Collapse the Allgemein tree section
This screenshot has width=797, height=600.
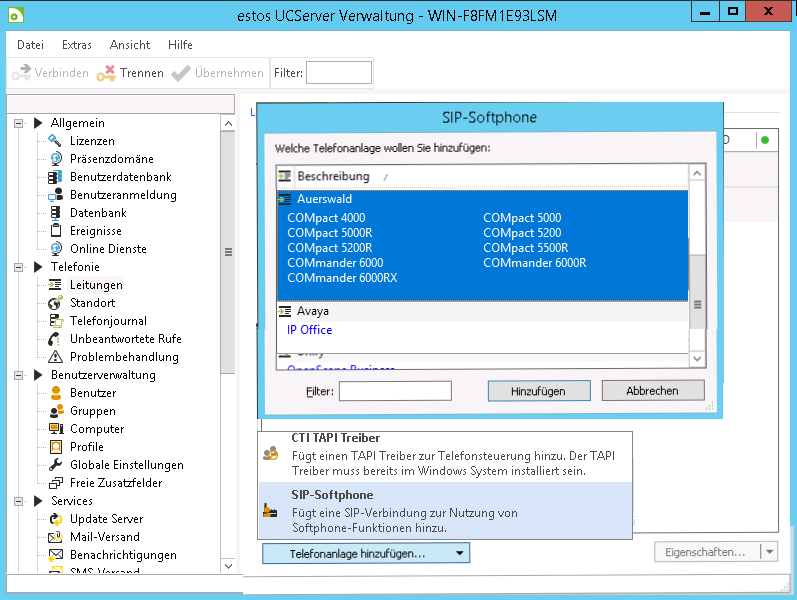(18, 123)
